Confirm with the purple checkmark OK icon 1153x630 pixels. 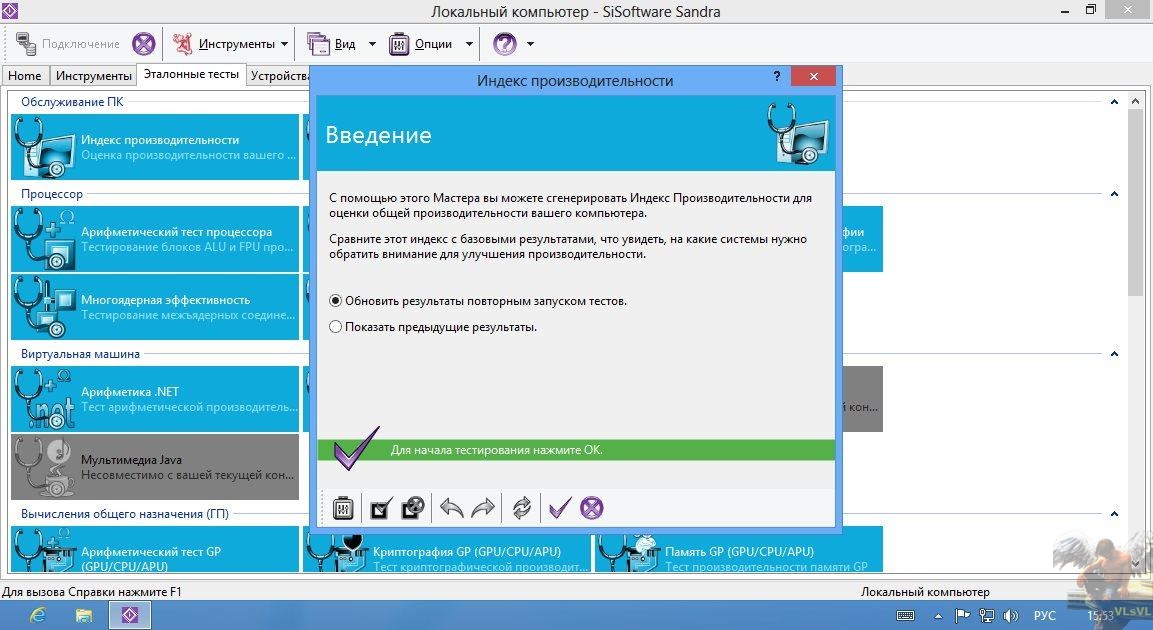[x=560, y=508]
